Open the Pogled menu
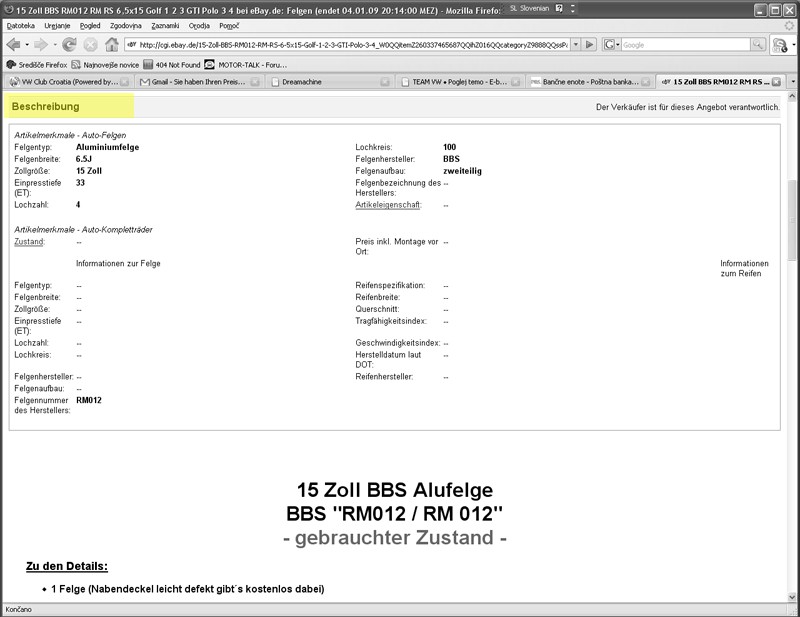Screen dimensions: 800x617 click(x=90, y=26)
